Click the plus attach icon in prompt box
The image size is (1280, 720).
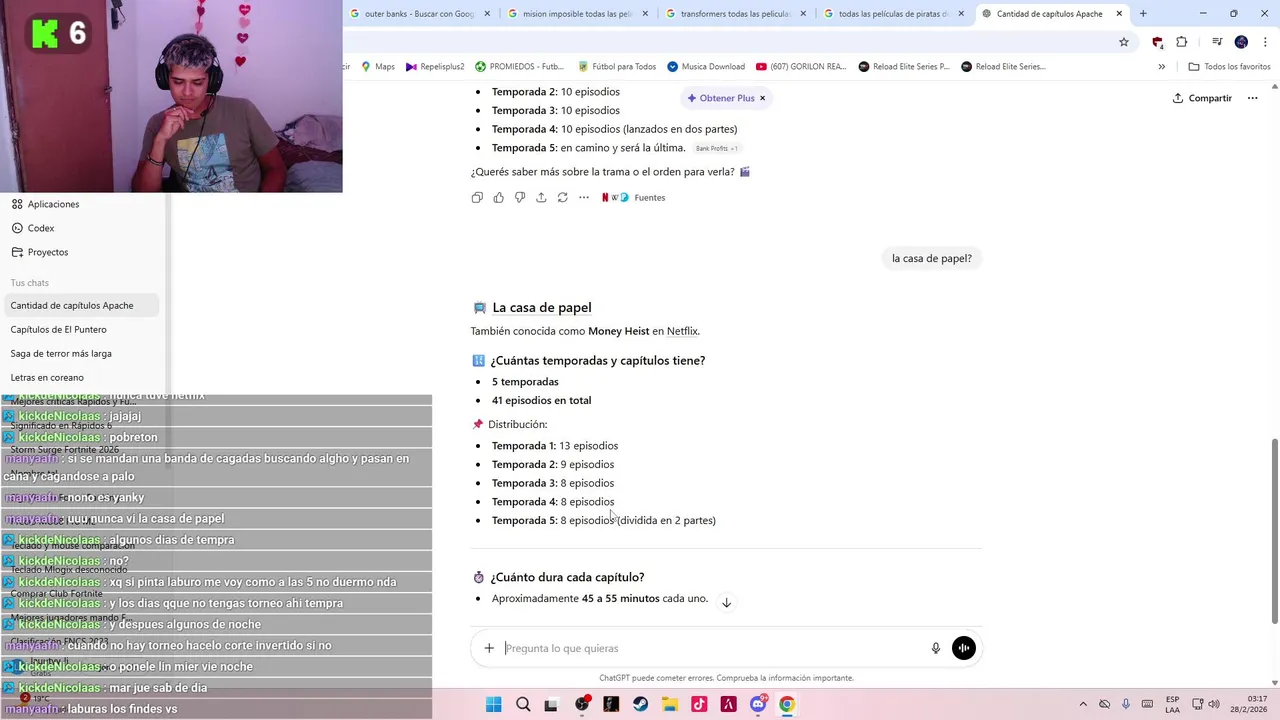(489, 648)
